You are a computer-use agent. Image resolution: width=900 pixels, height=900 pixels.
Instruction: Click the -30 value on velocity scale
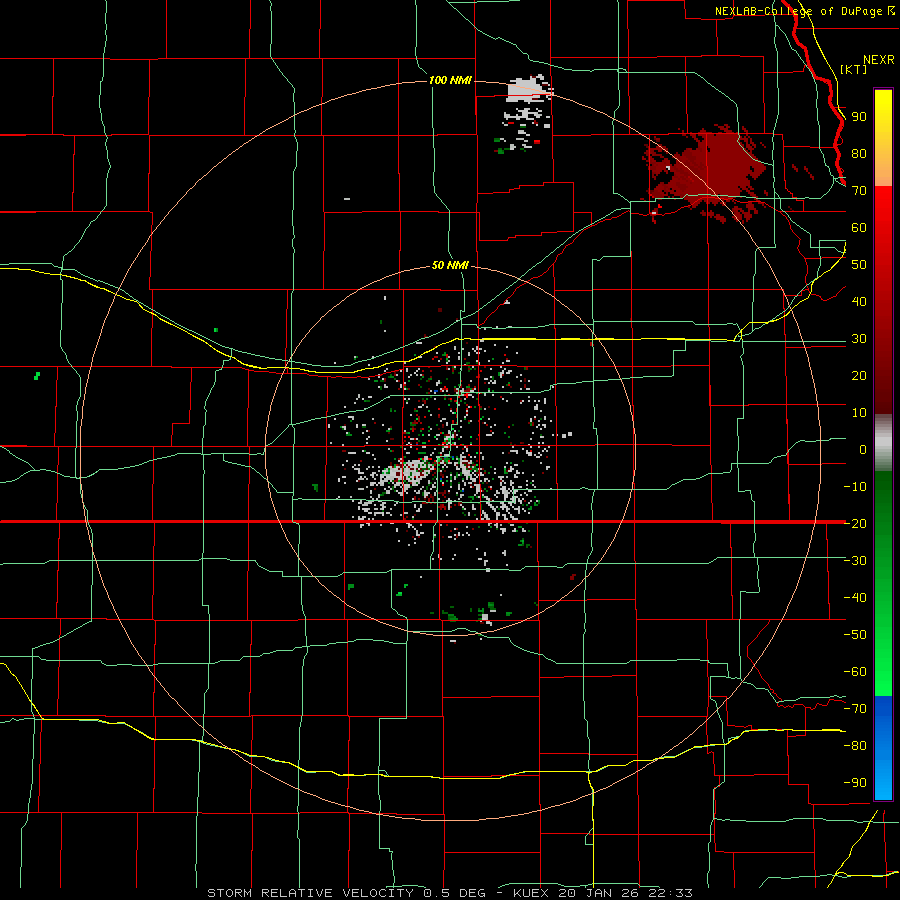pyautogui.click(x=855, y=561)
